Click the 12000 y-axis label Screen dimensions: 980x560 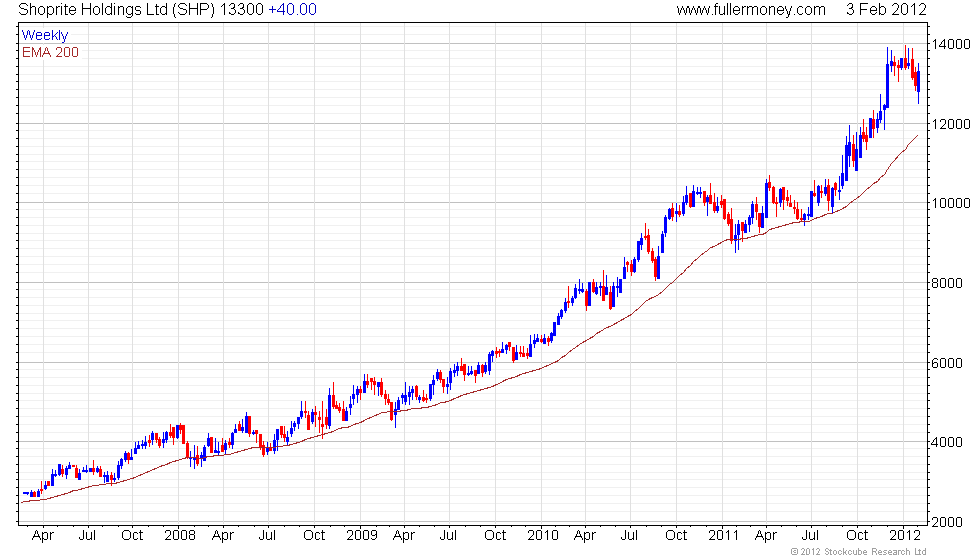click(951, 124)
